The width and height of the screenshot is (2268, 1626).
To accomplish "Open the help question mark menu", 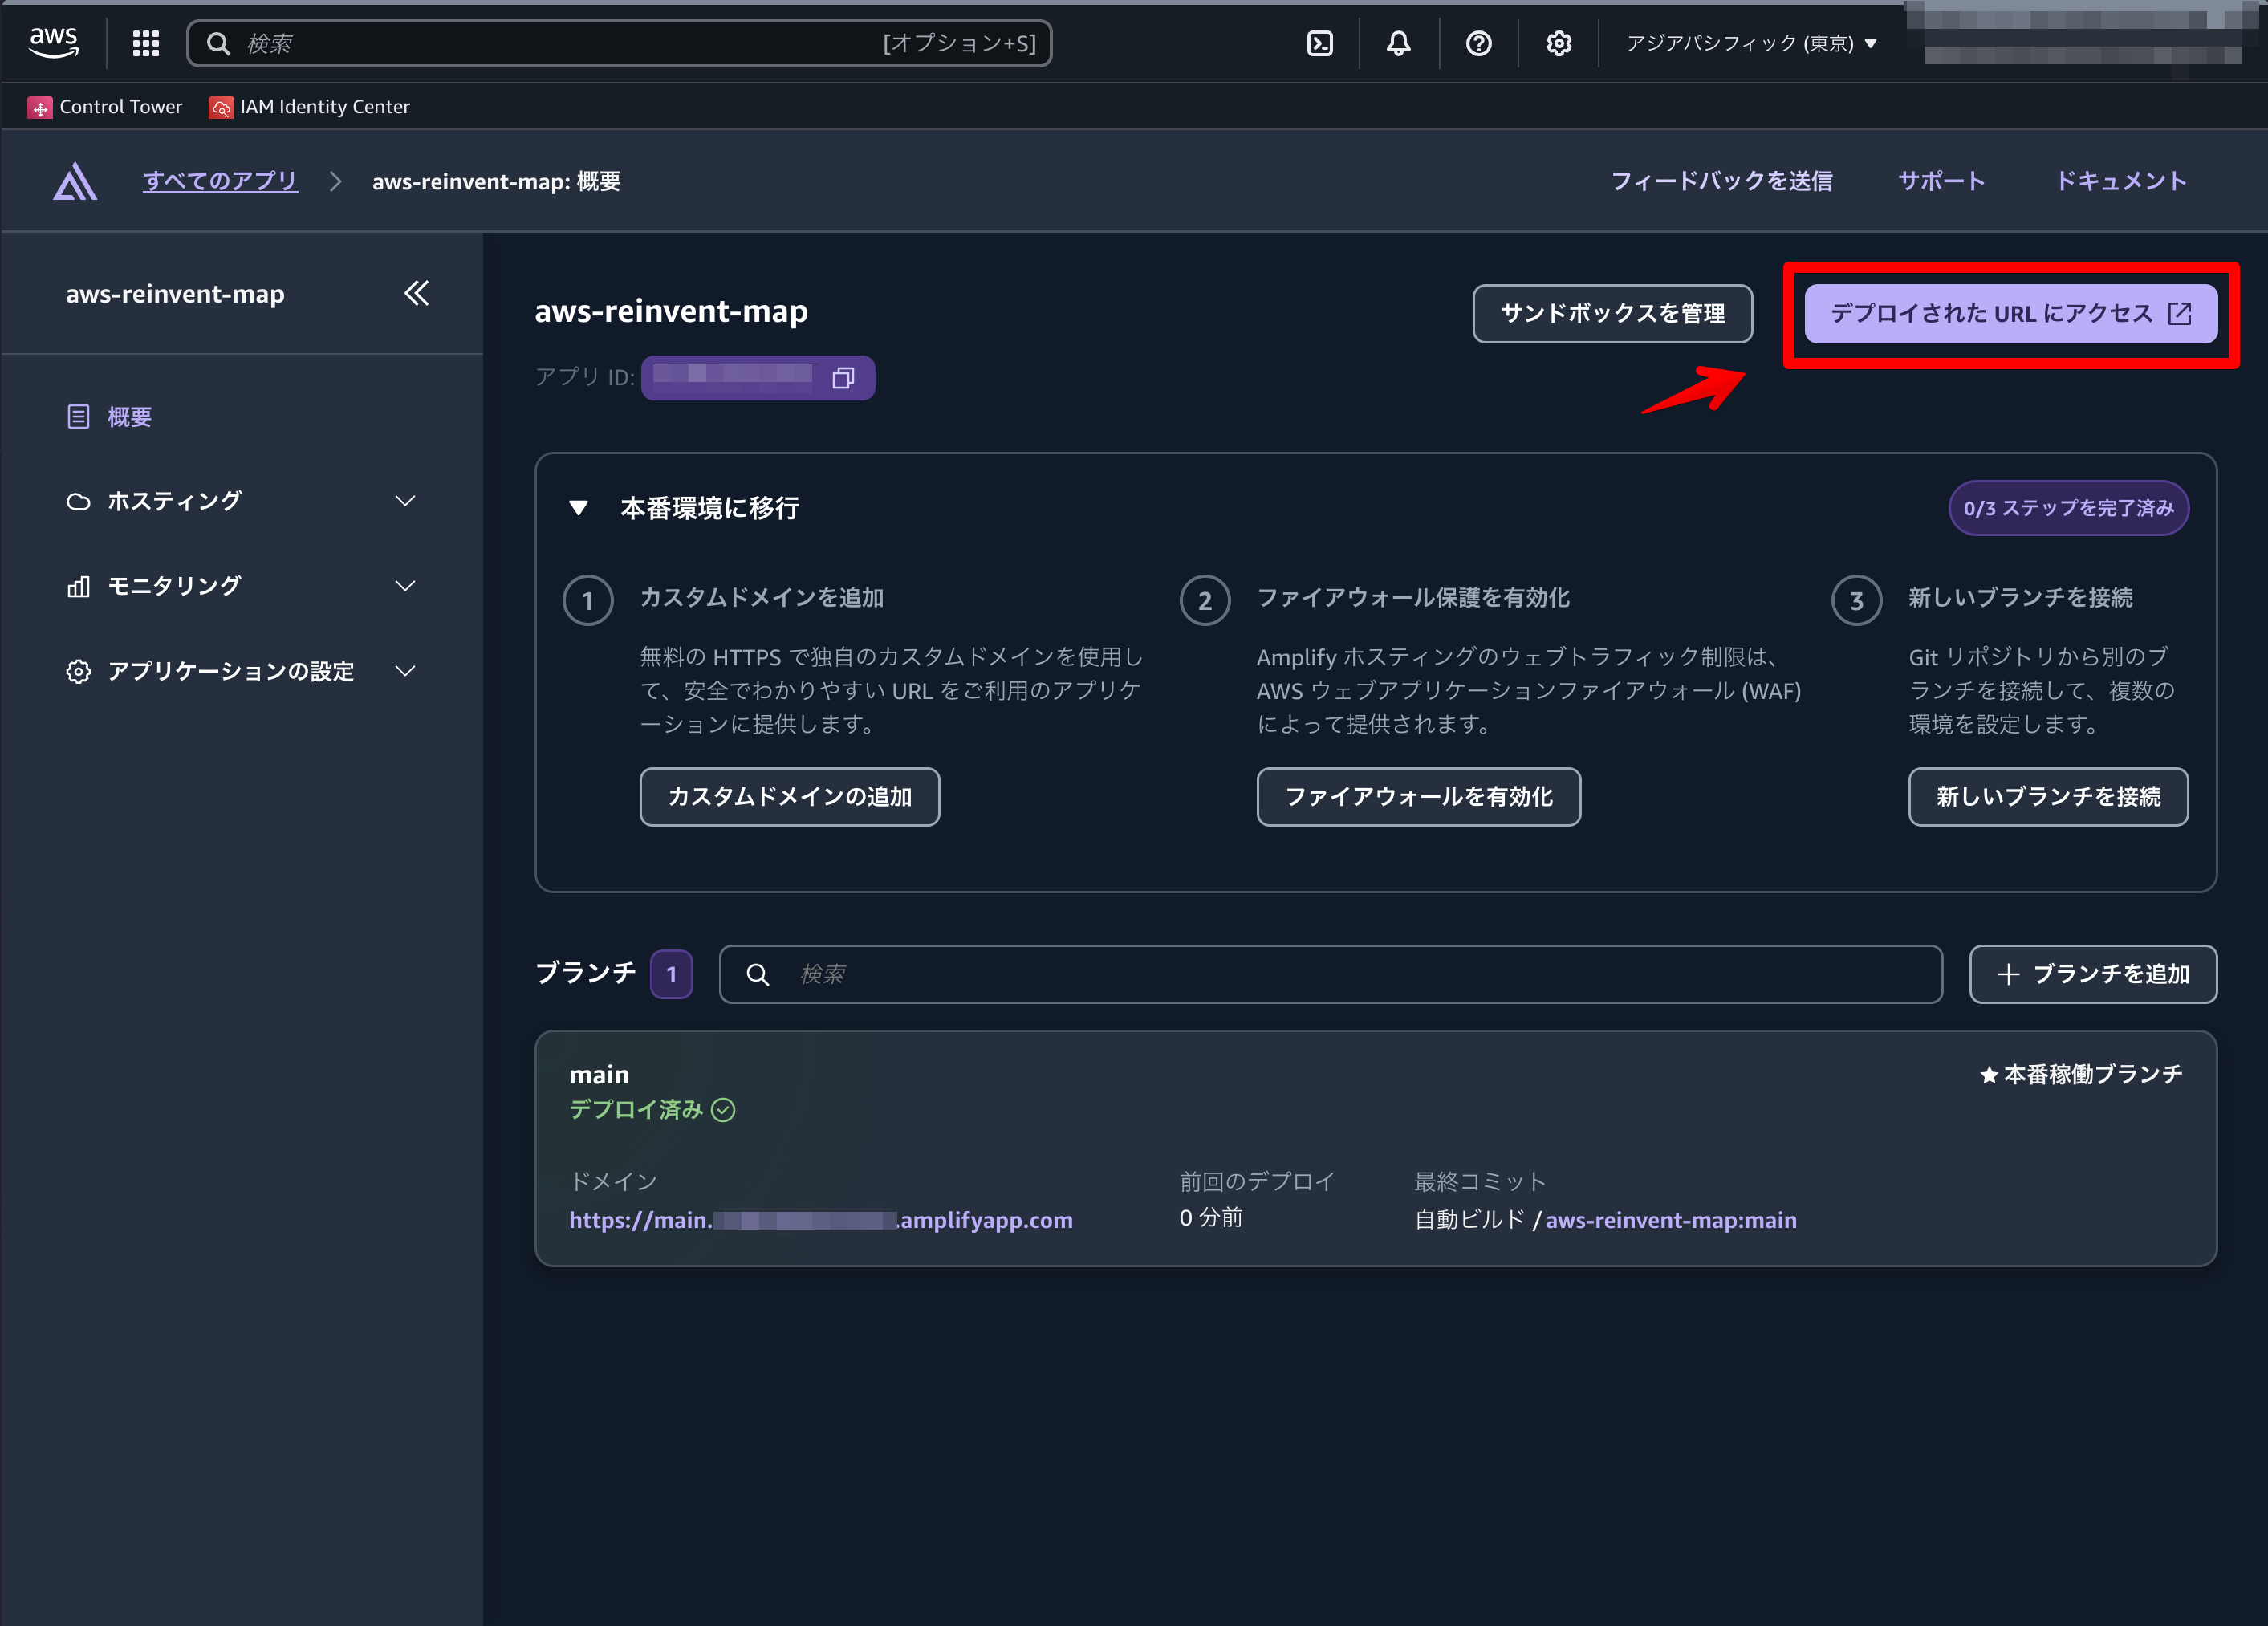I will (x=1479, y=43).
